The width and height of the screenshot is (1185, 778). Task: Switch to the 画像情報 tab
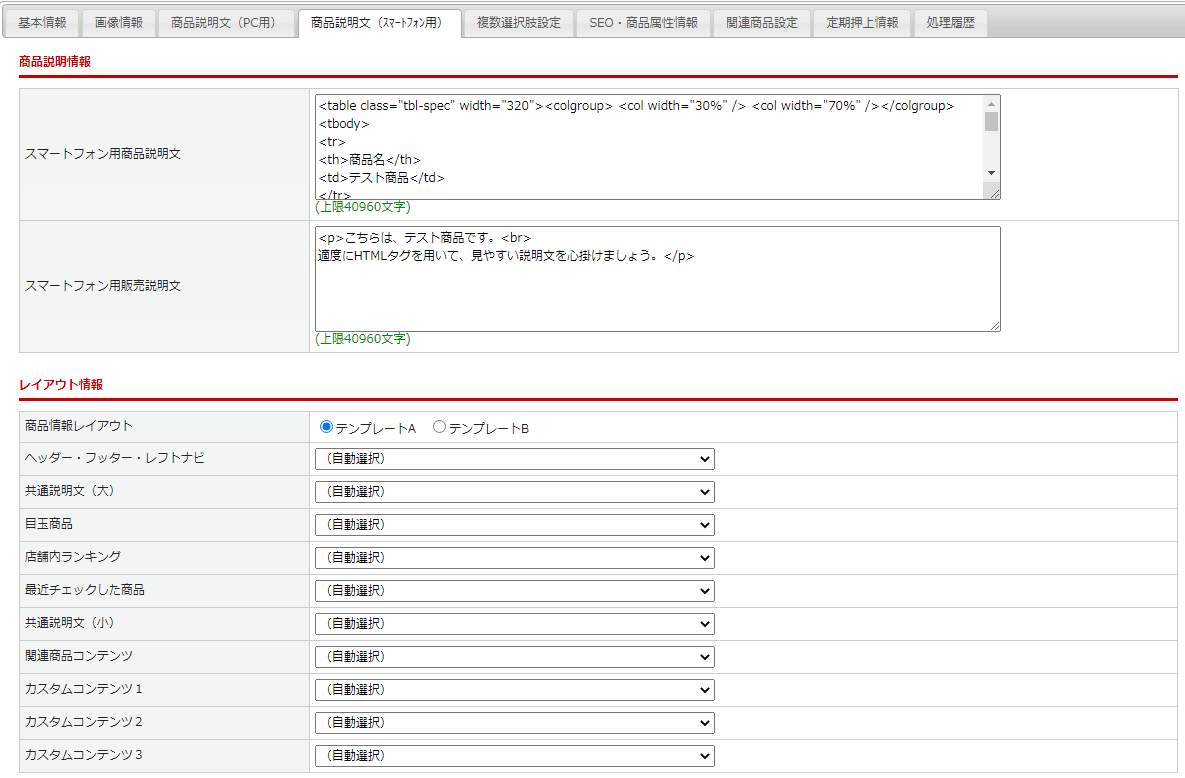click(118, 23)
